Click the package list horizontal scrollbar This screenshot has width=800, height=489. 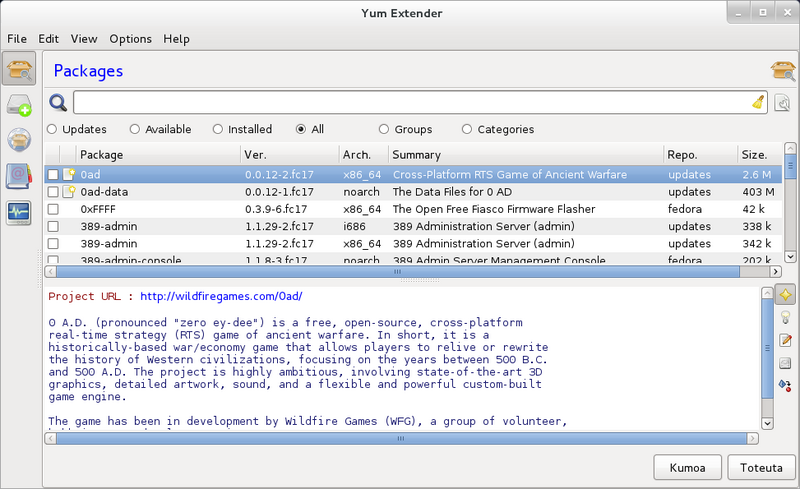tap(398, 271)
